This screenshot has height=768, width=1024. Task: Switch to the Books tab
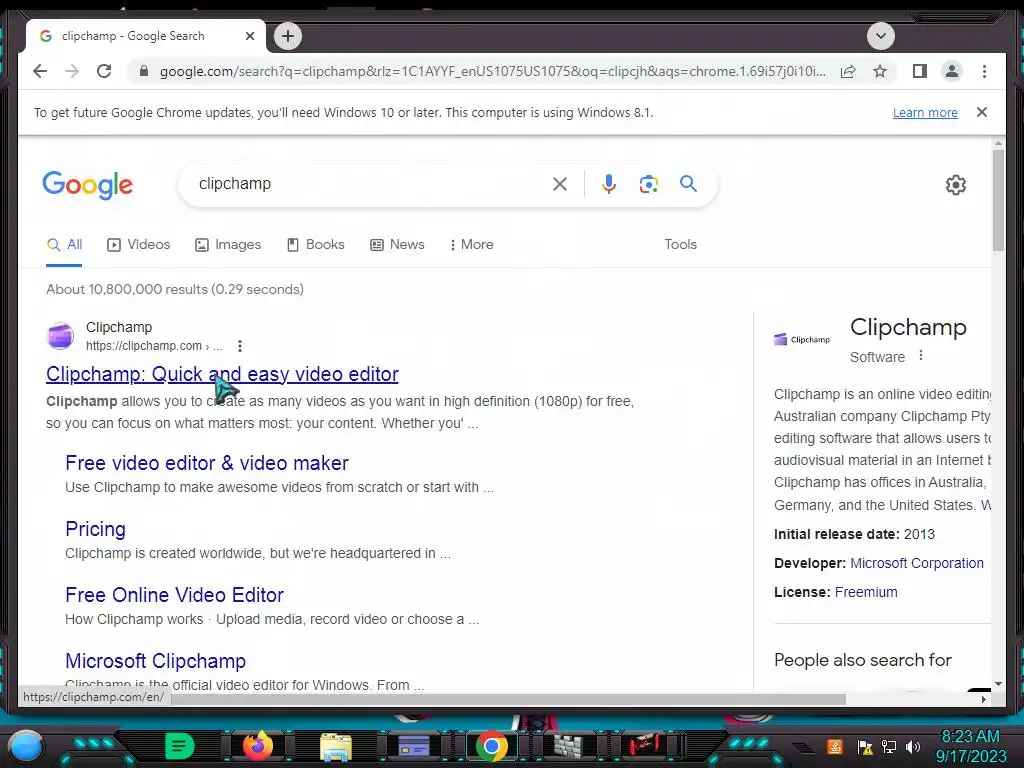coord(315,245)
